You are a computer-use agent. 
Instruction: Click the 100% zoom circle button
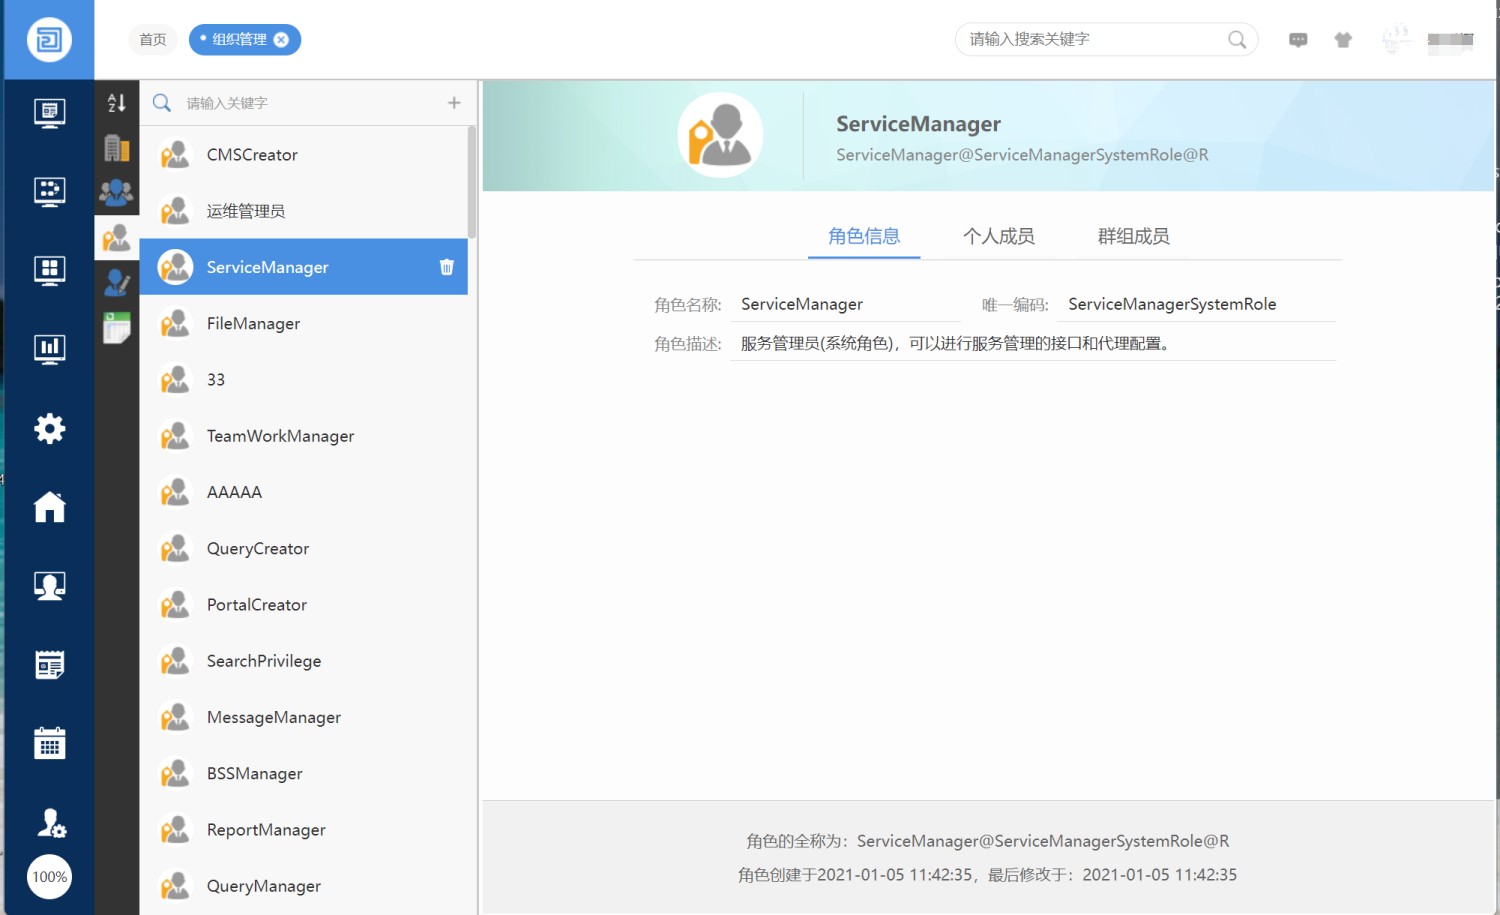49,877
